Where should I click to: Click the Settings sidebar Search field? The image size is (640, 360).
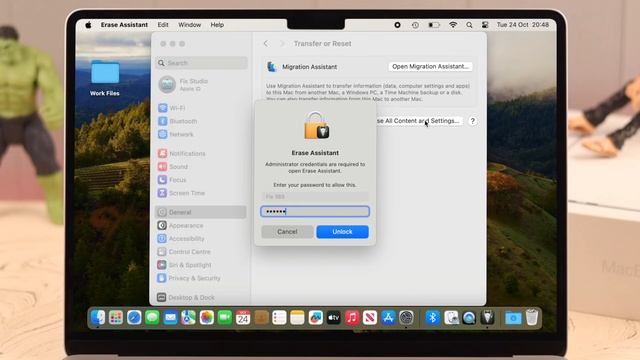point(202,63)
